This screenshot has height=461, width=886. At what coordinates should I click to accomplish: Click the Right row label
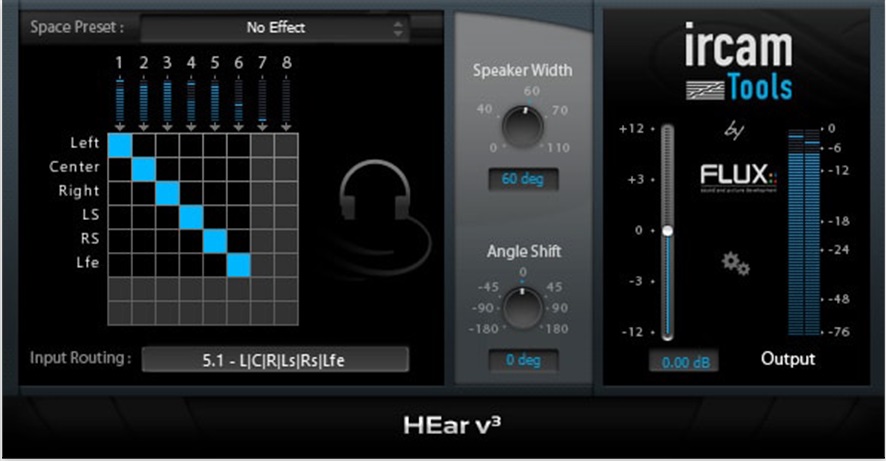coord(79,191)
